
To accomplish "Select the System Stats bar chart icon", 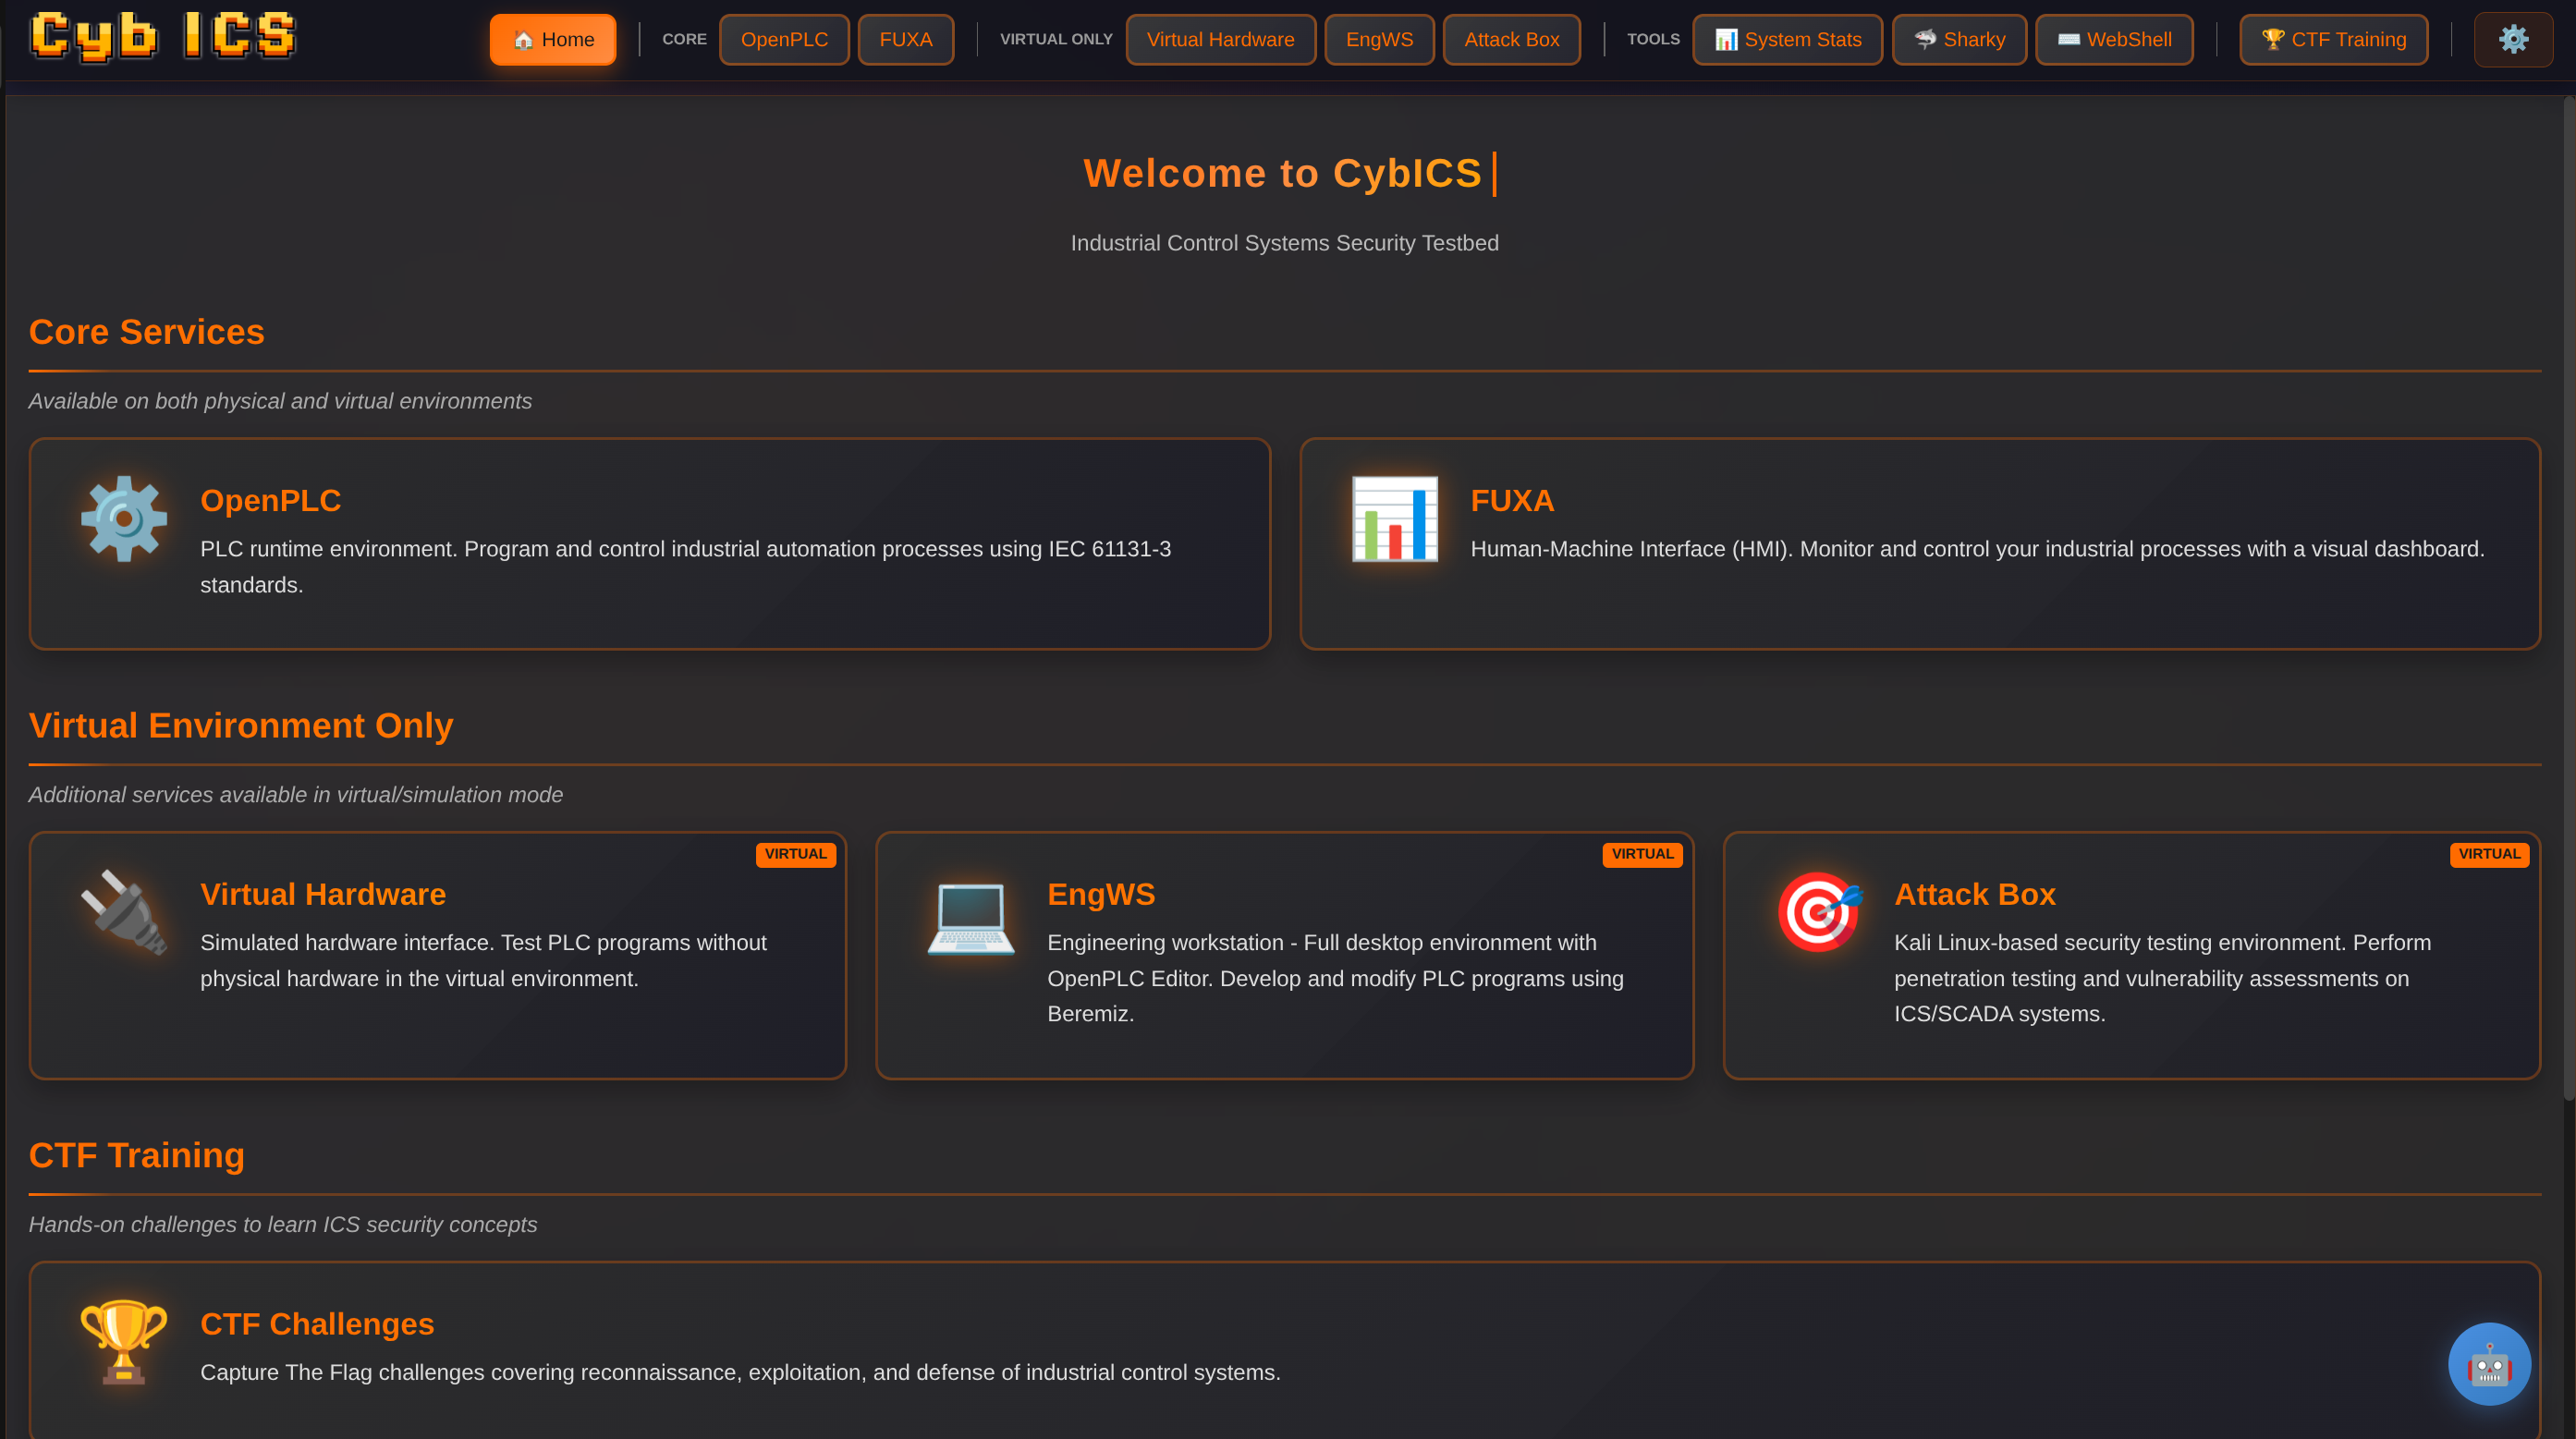I will click(x=1726, y=39).
